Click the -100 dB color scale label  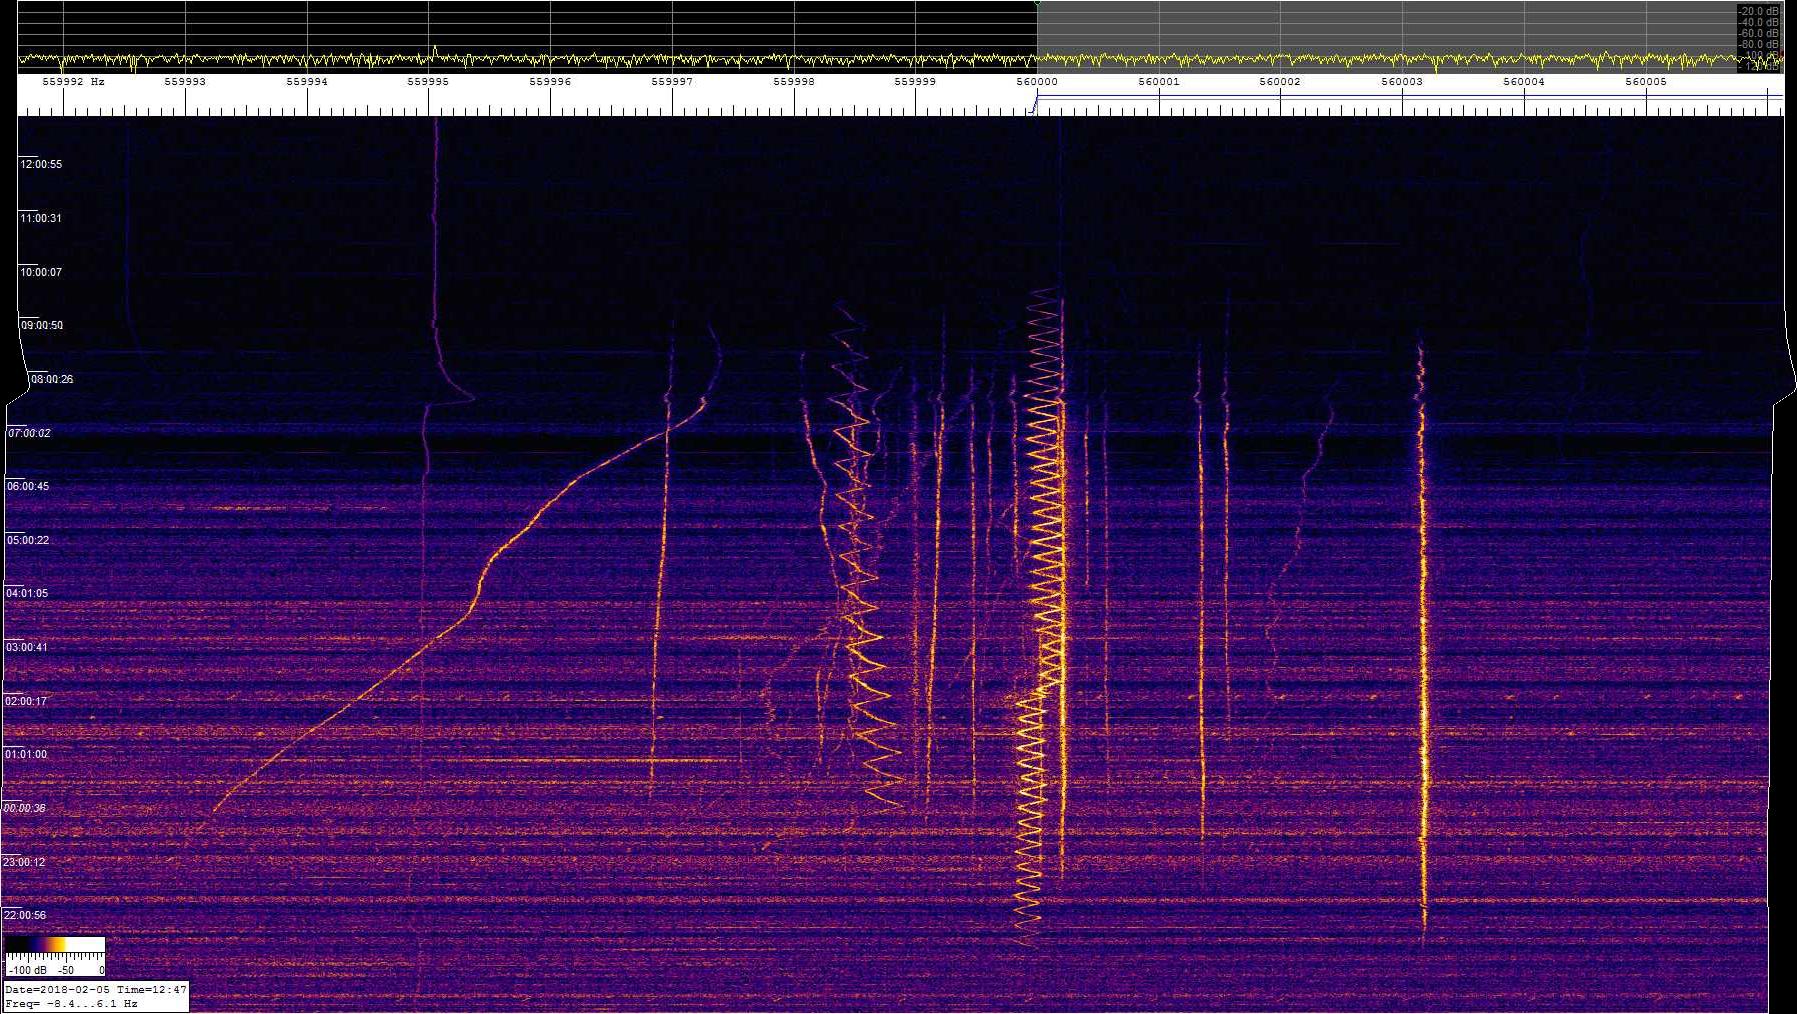(x=27, y=970)
